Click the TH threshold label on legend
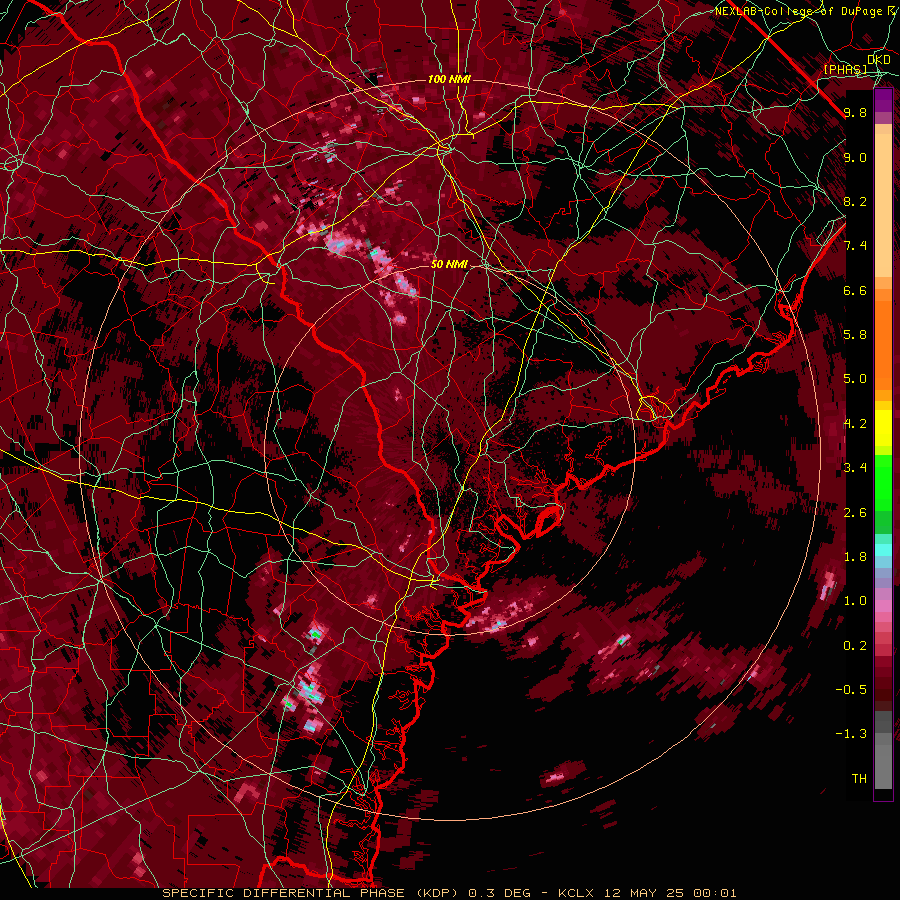The image size is (900, 900). click(x=859, y=779)
